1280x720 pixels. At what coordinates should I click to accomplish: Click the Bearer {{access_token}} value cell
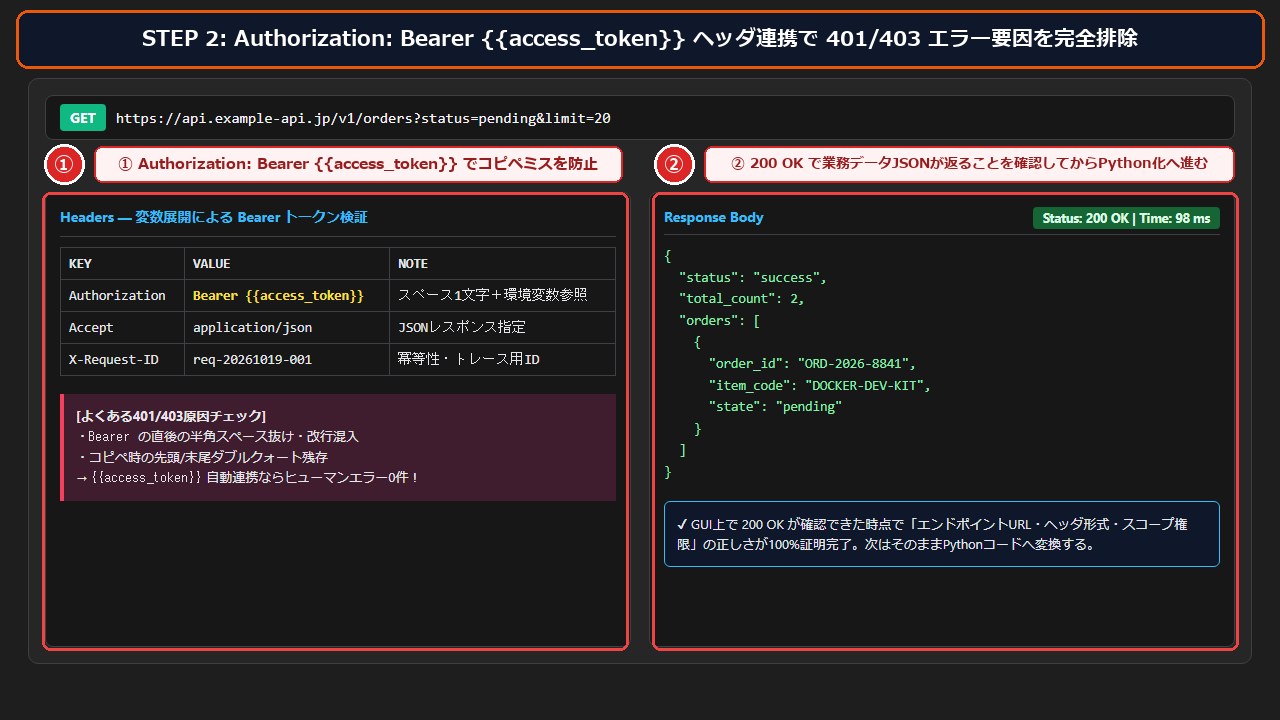(287, 296)
